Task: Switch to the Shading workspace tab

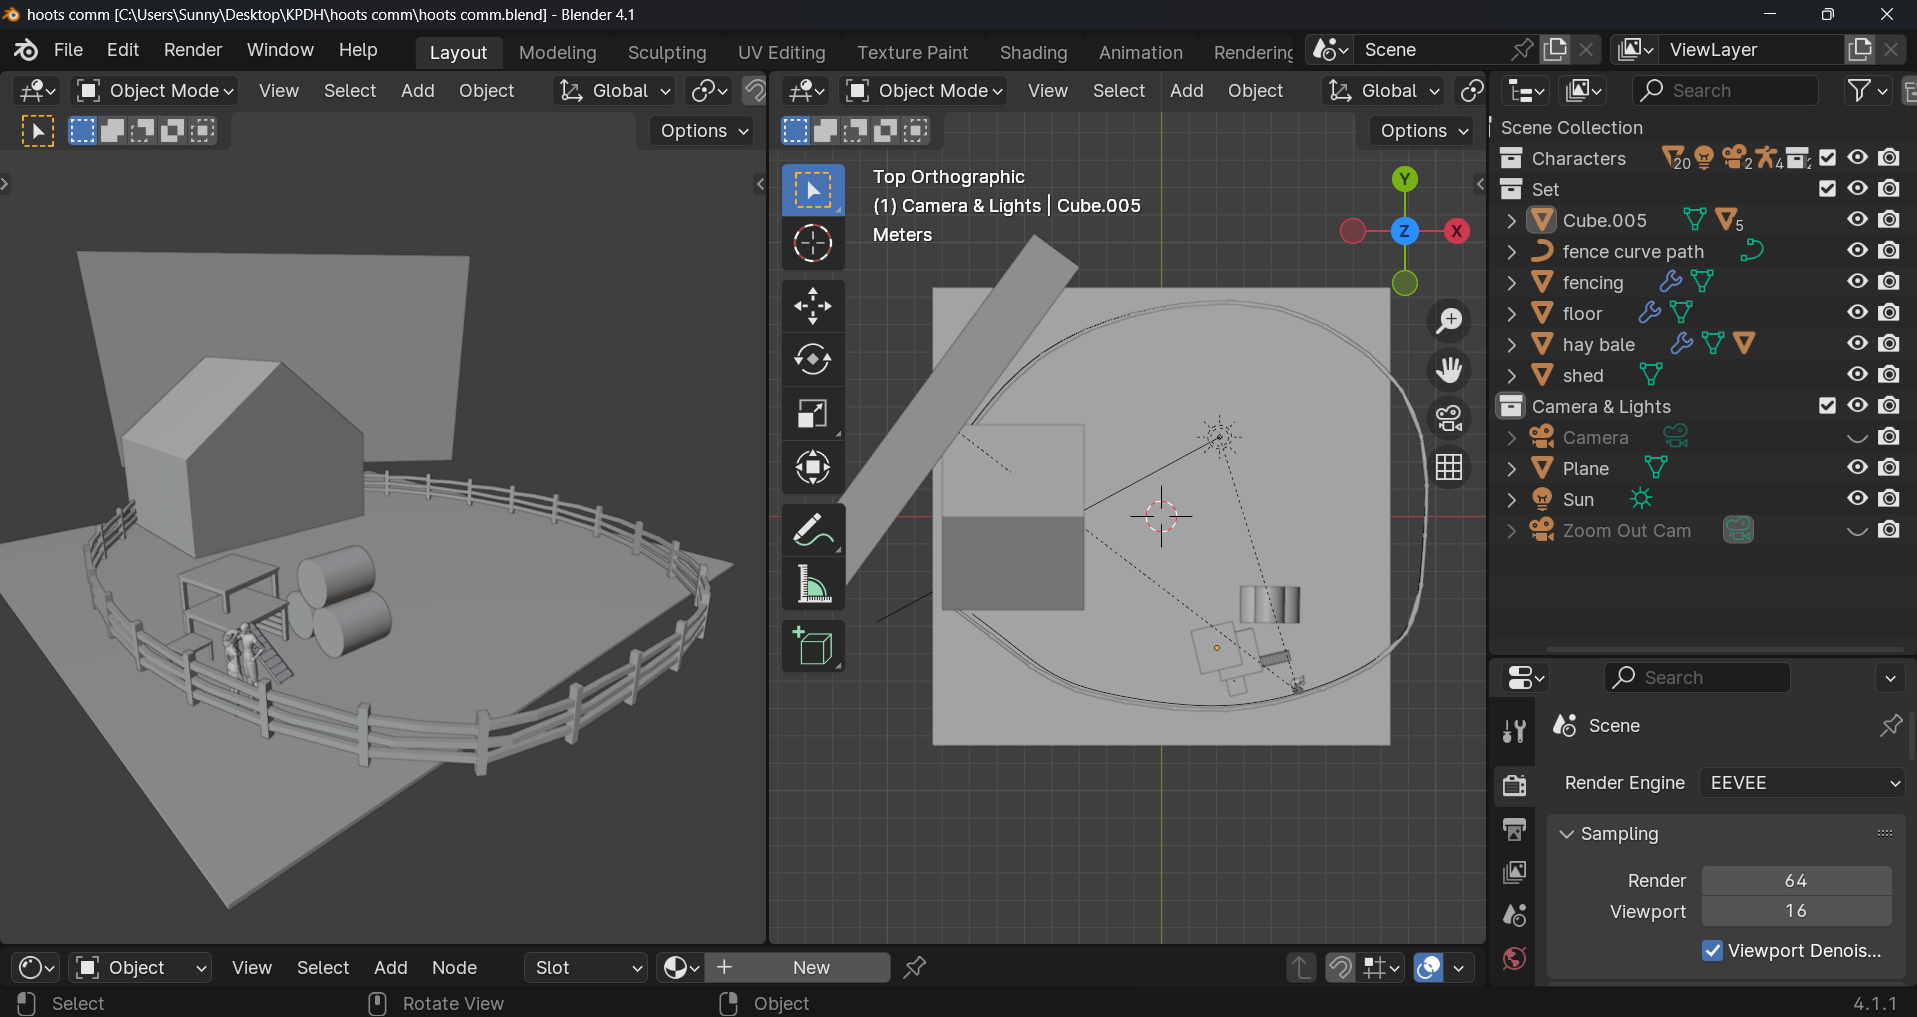Action: [x=1033, y=52]
